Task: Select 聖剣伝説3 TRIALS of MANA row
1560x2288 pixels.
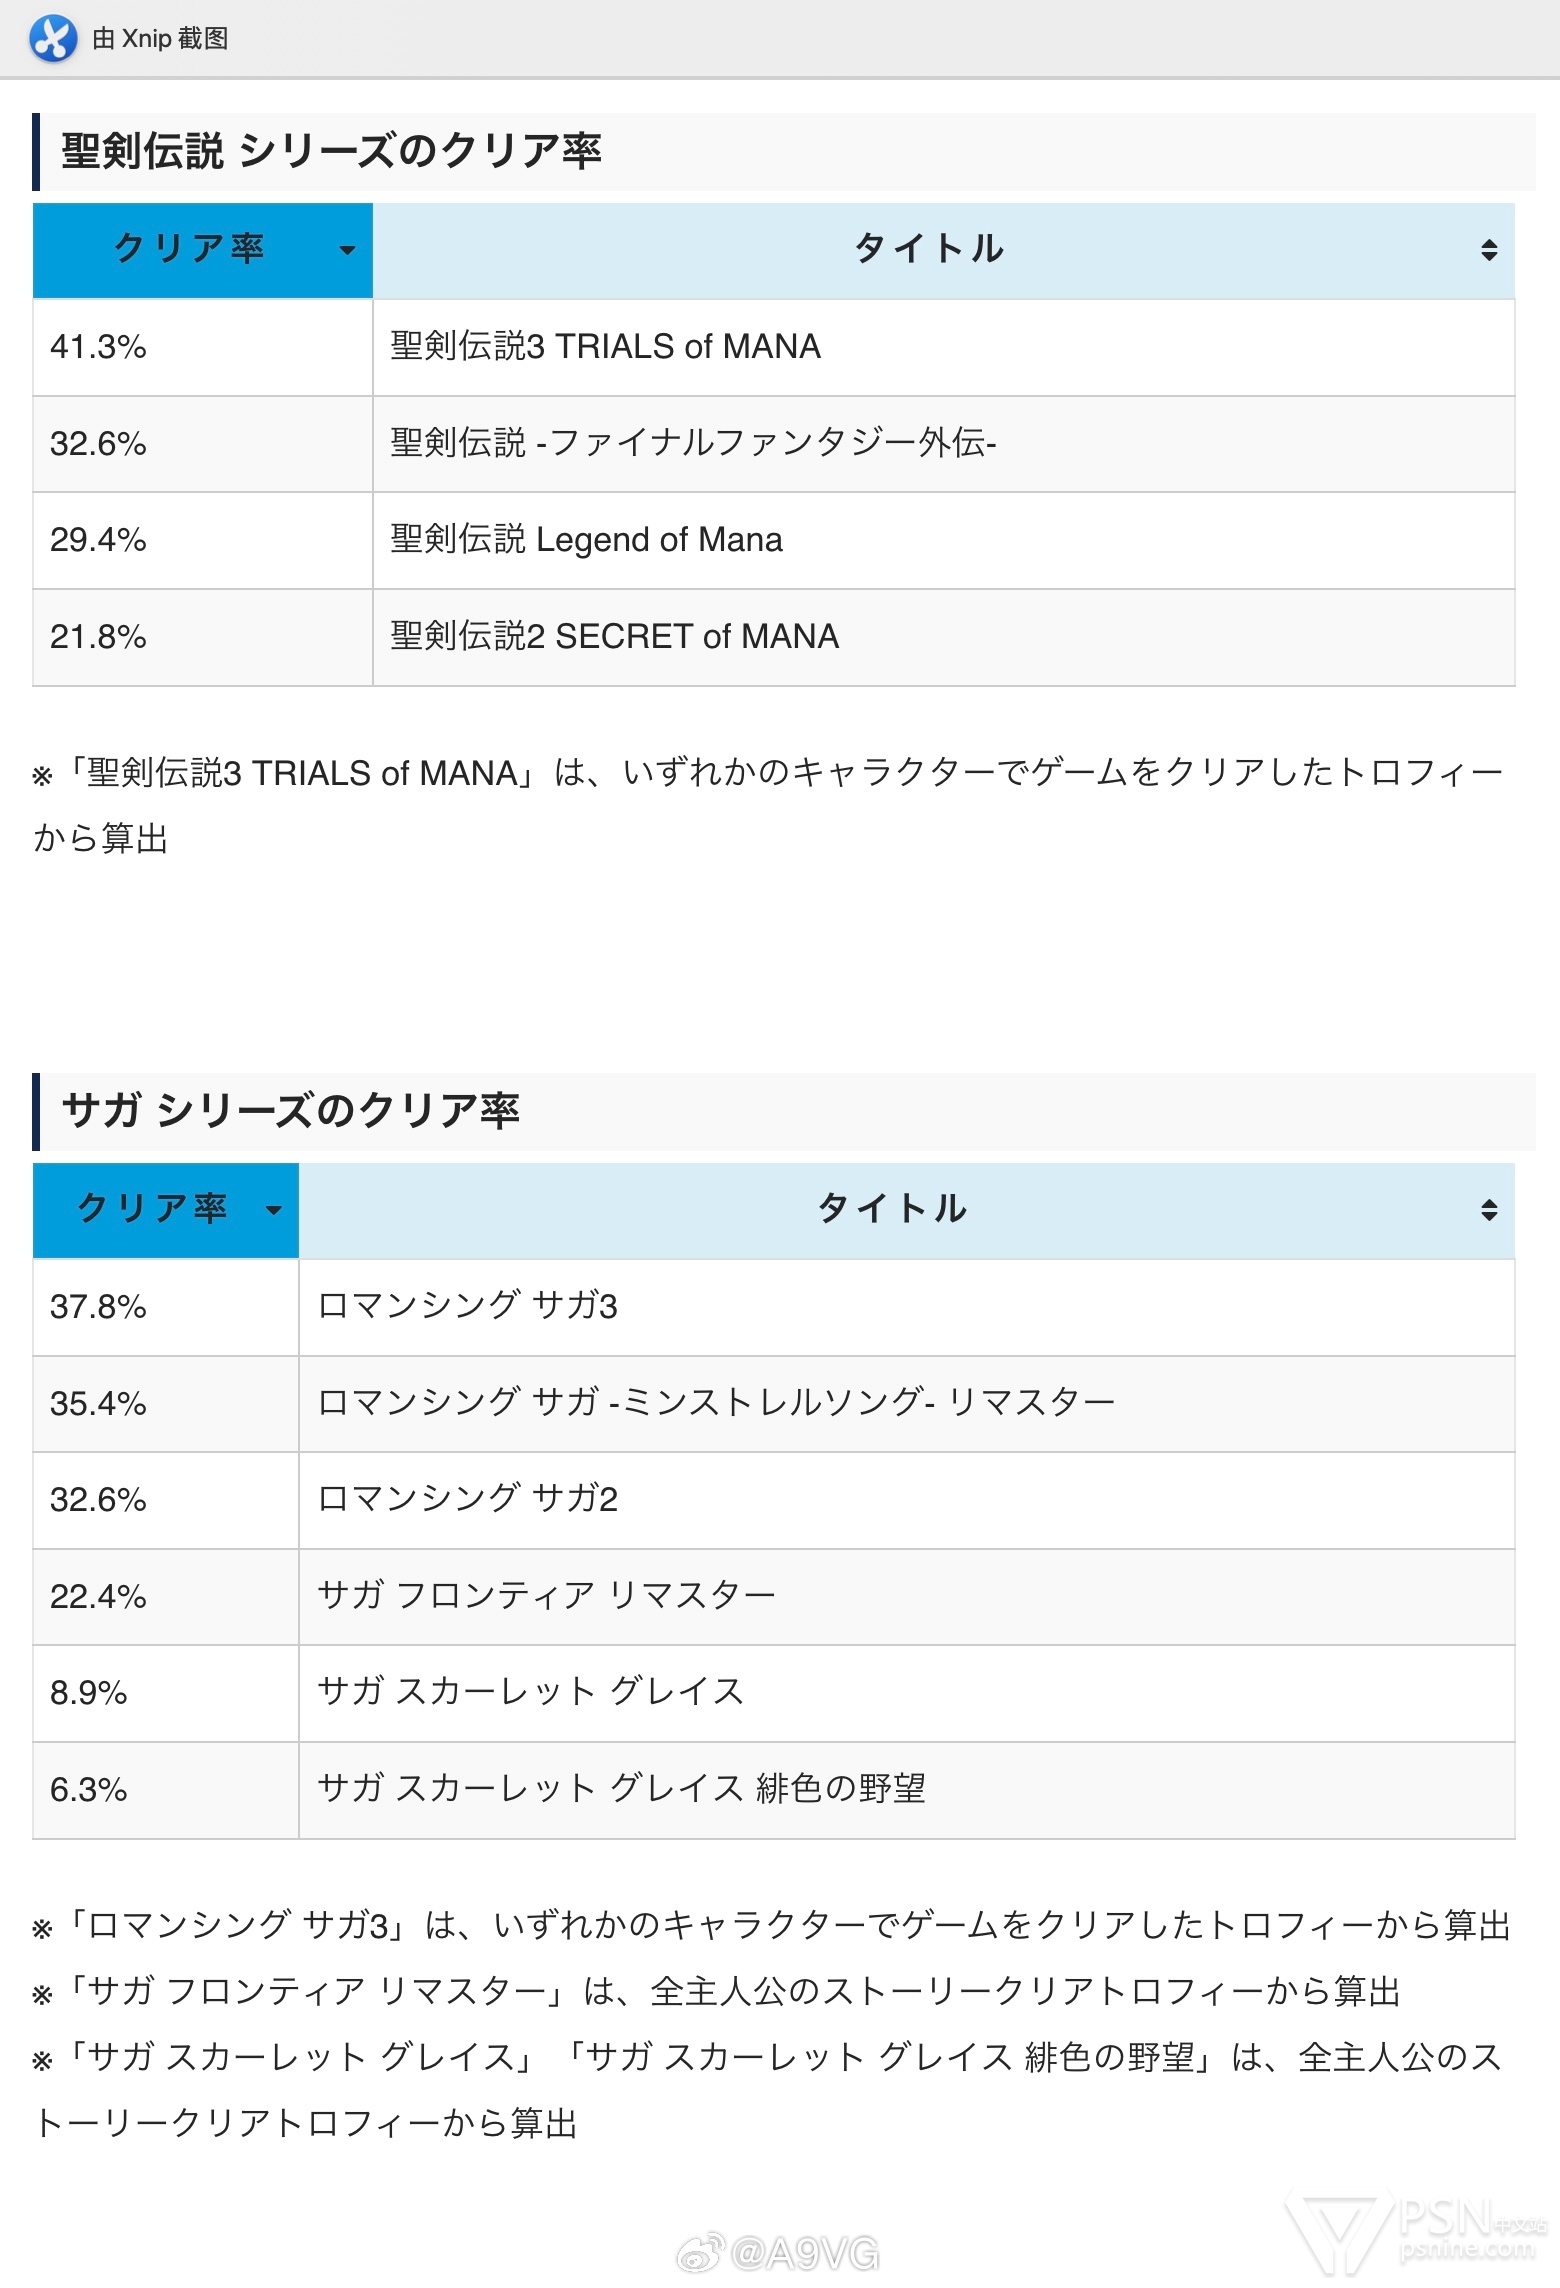Action: coord(773,347)
